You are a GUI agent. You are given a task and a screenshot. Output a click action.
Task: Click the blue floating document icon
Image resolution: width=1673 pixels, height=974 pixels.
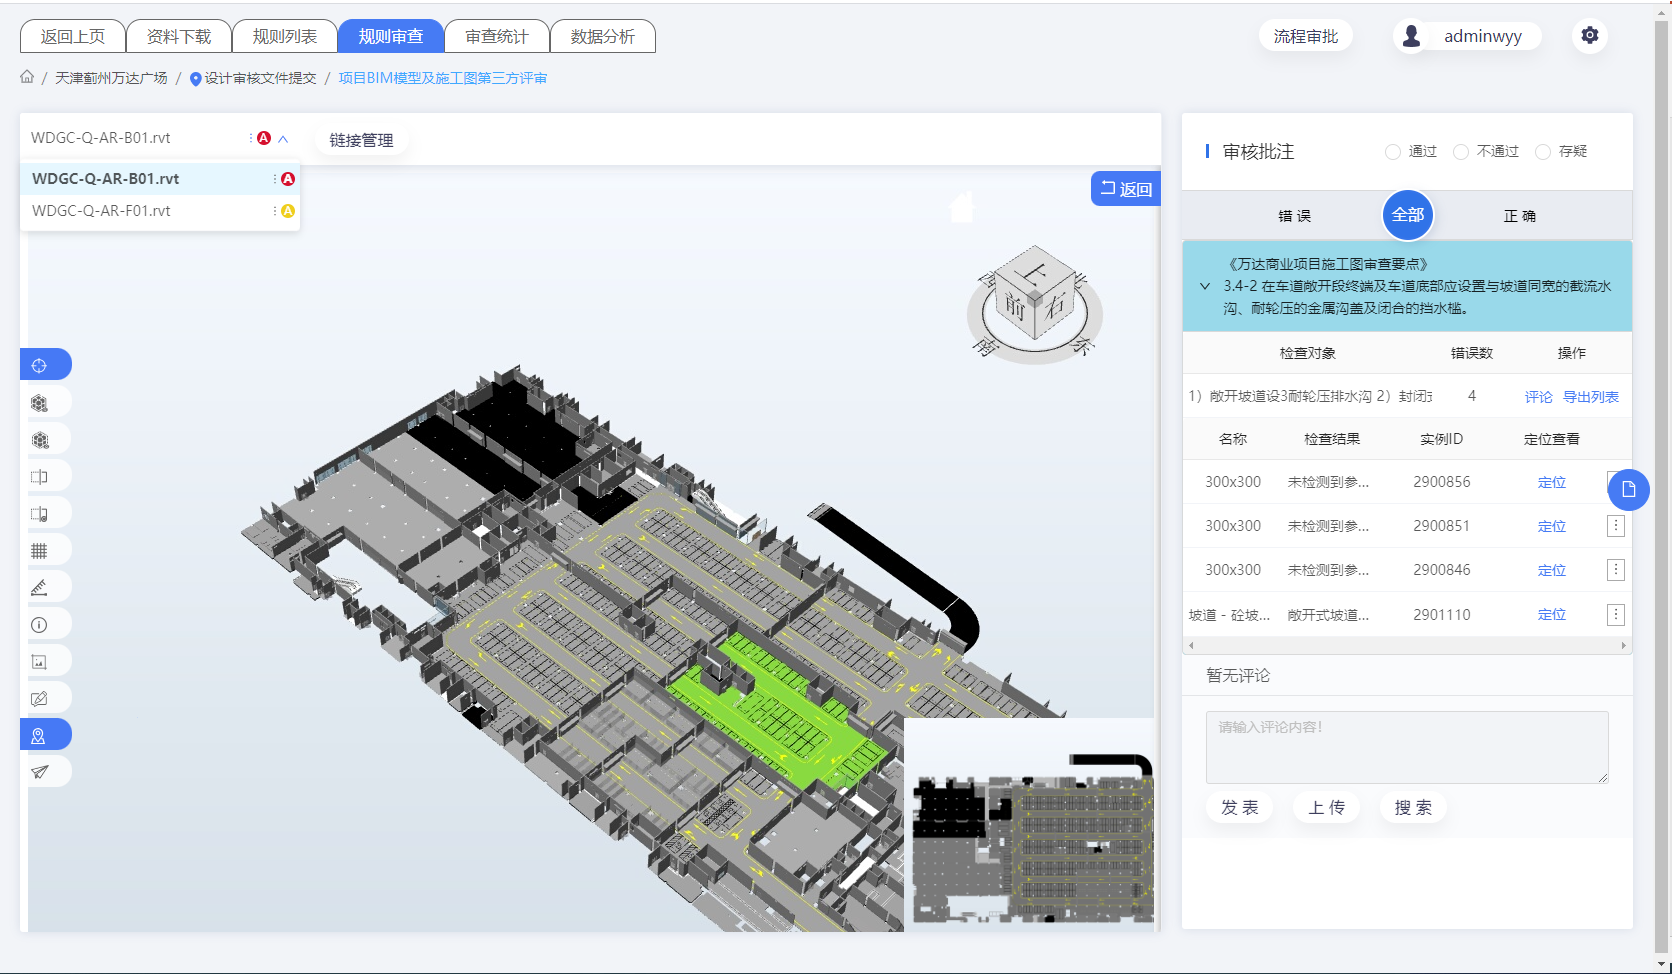[x=1628, y=489]
